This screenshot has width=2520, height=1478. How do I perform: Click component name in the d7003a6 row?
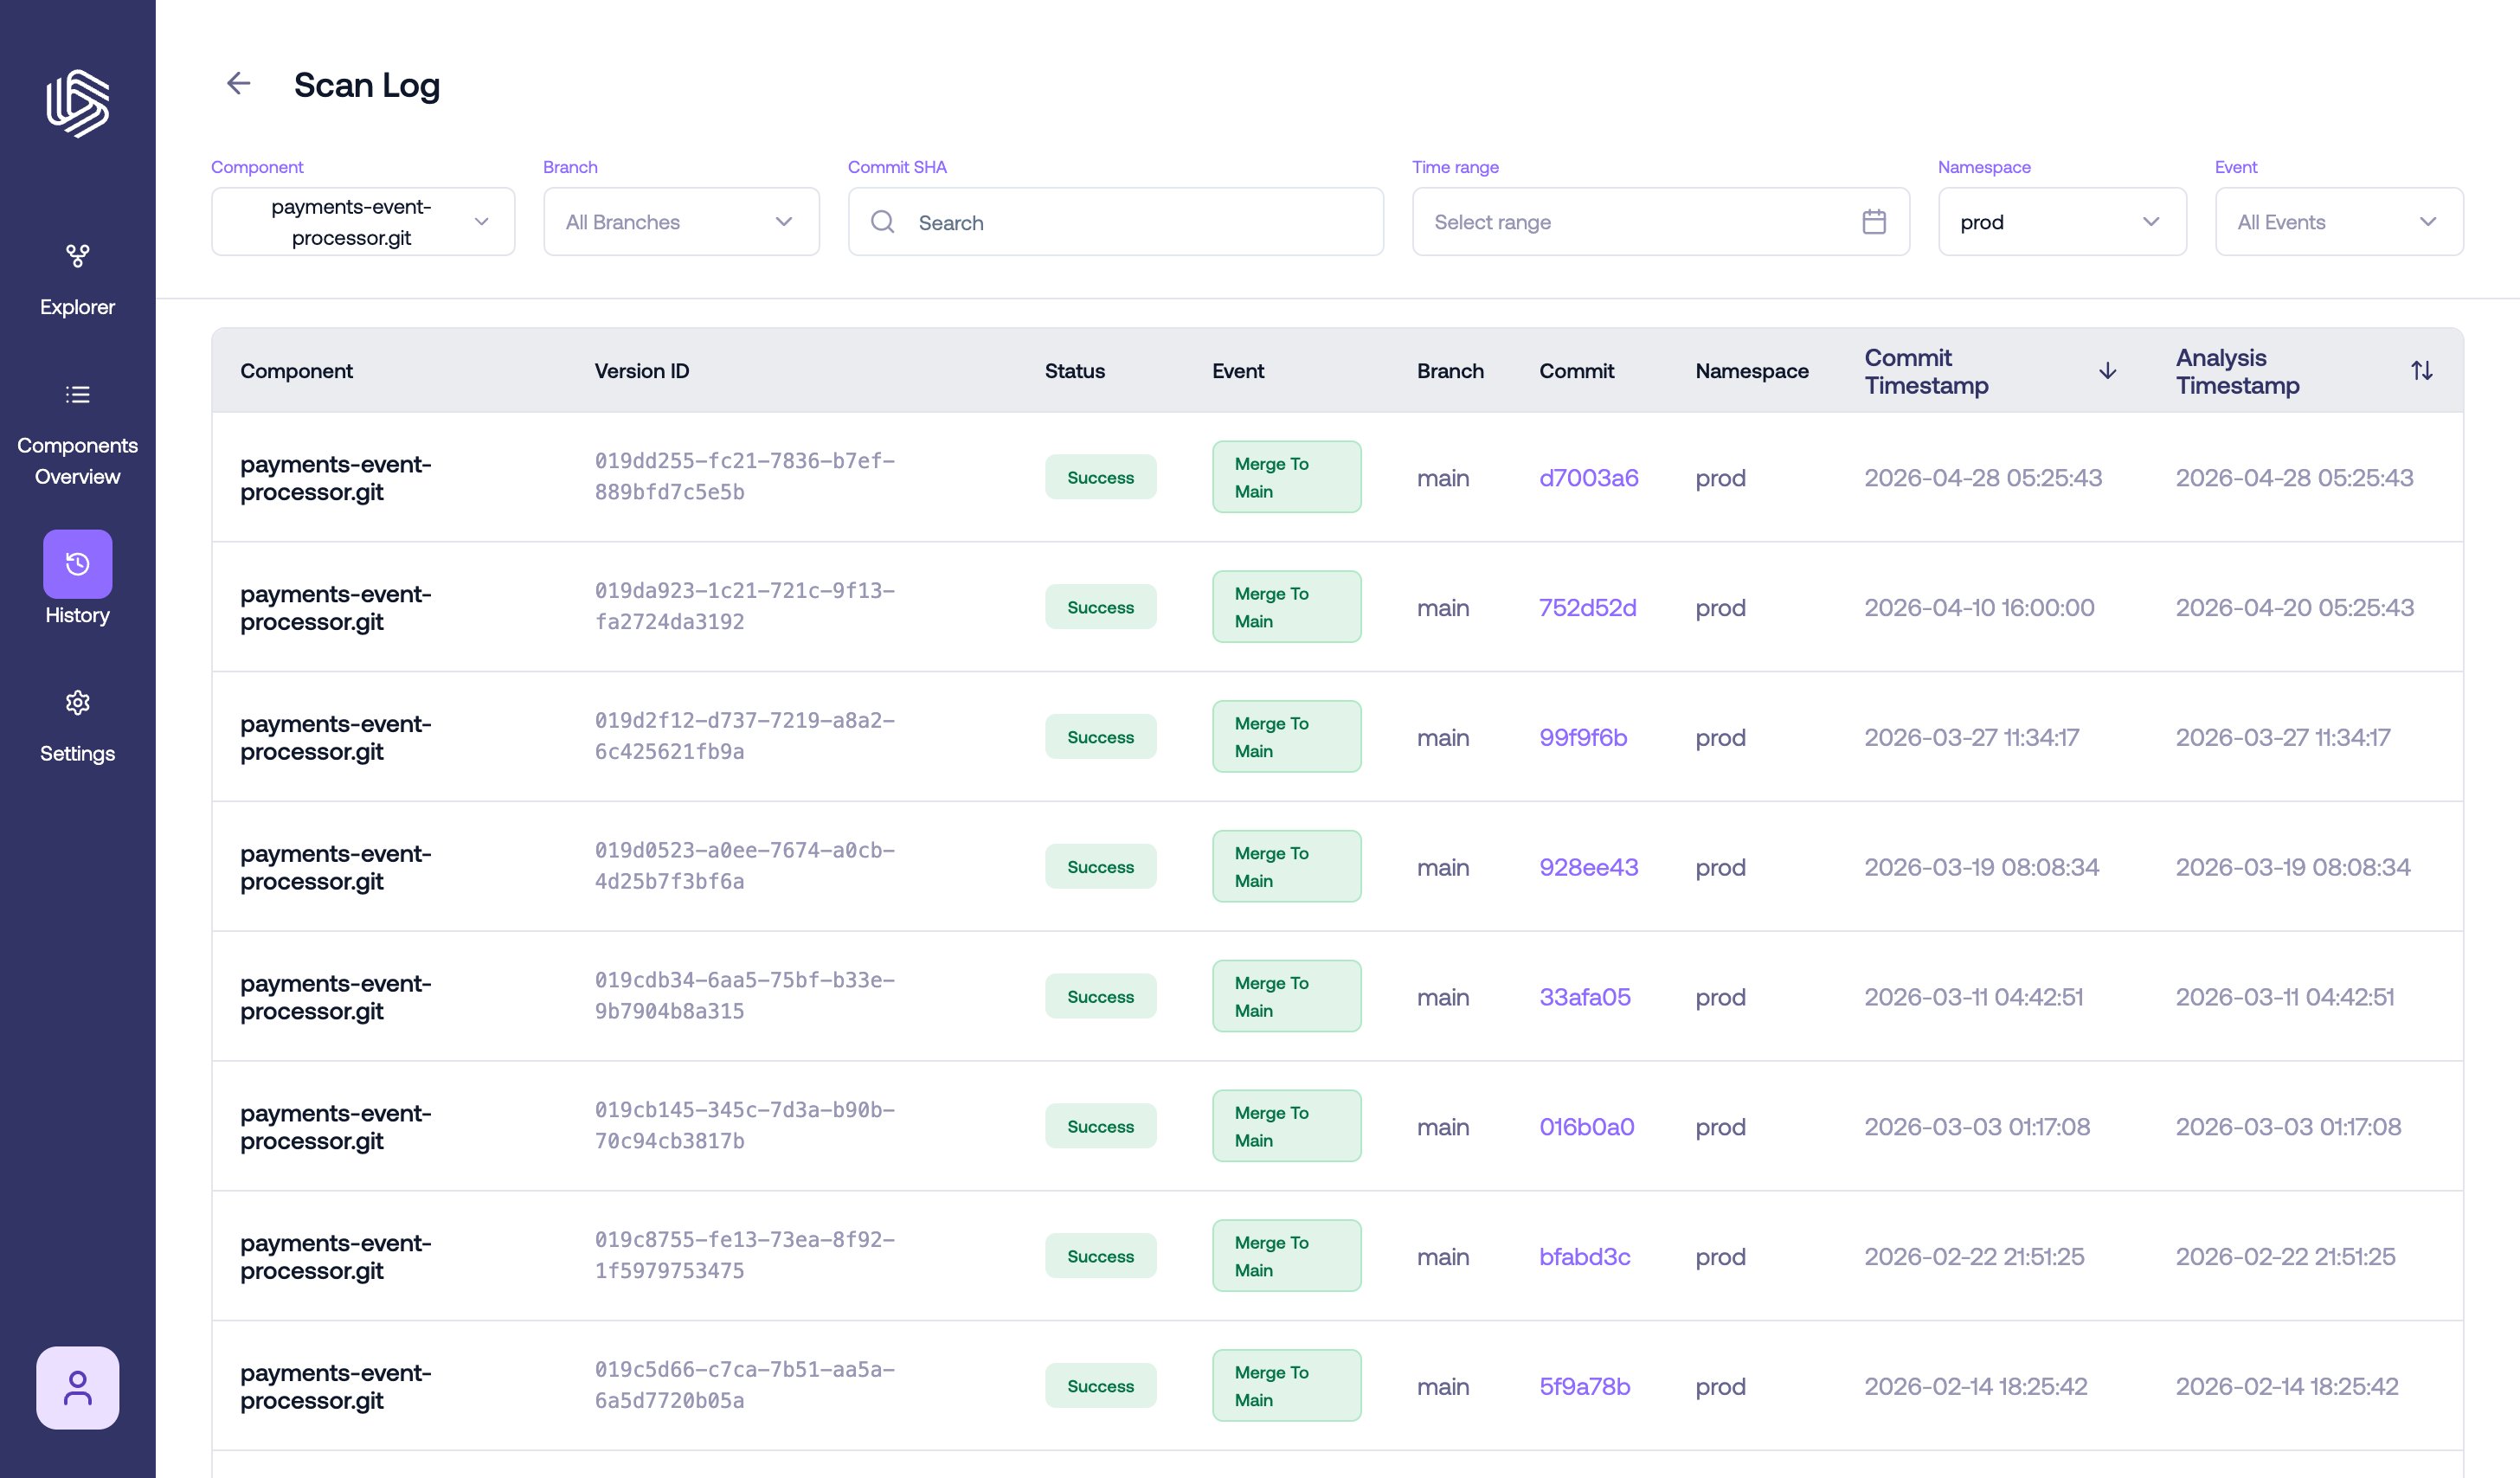(x=335, y=478)
